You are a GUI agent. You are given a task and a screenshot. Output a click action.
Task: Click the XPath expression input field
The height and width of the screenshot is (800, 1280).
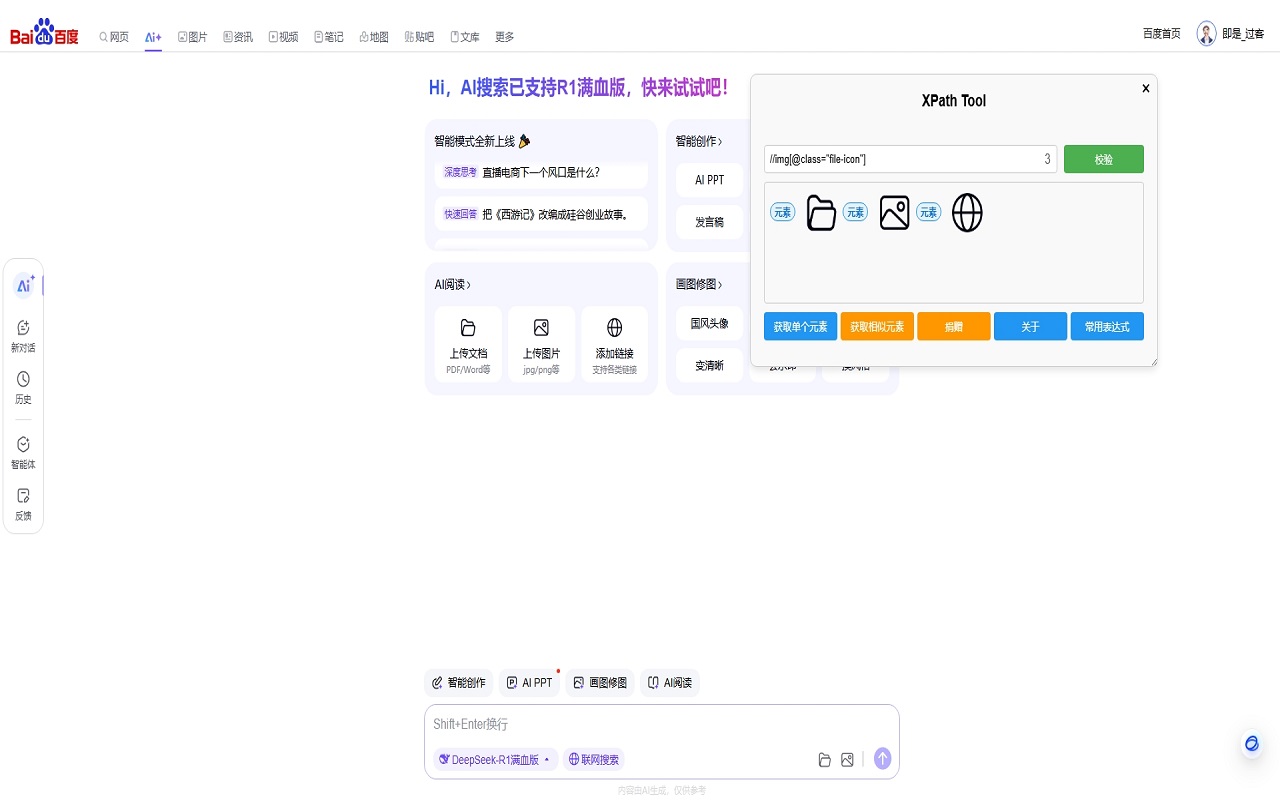[910, 159]
